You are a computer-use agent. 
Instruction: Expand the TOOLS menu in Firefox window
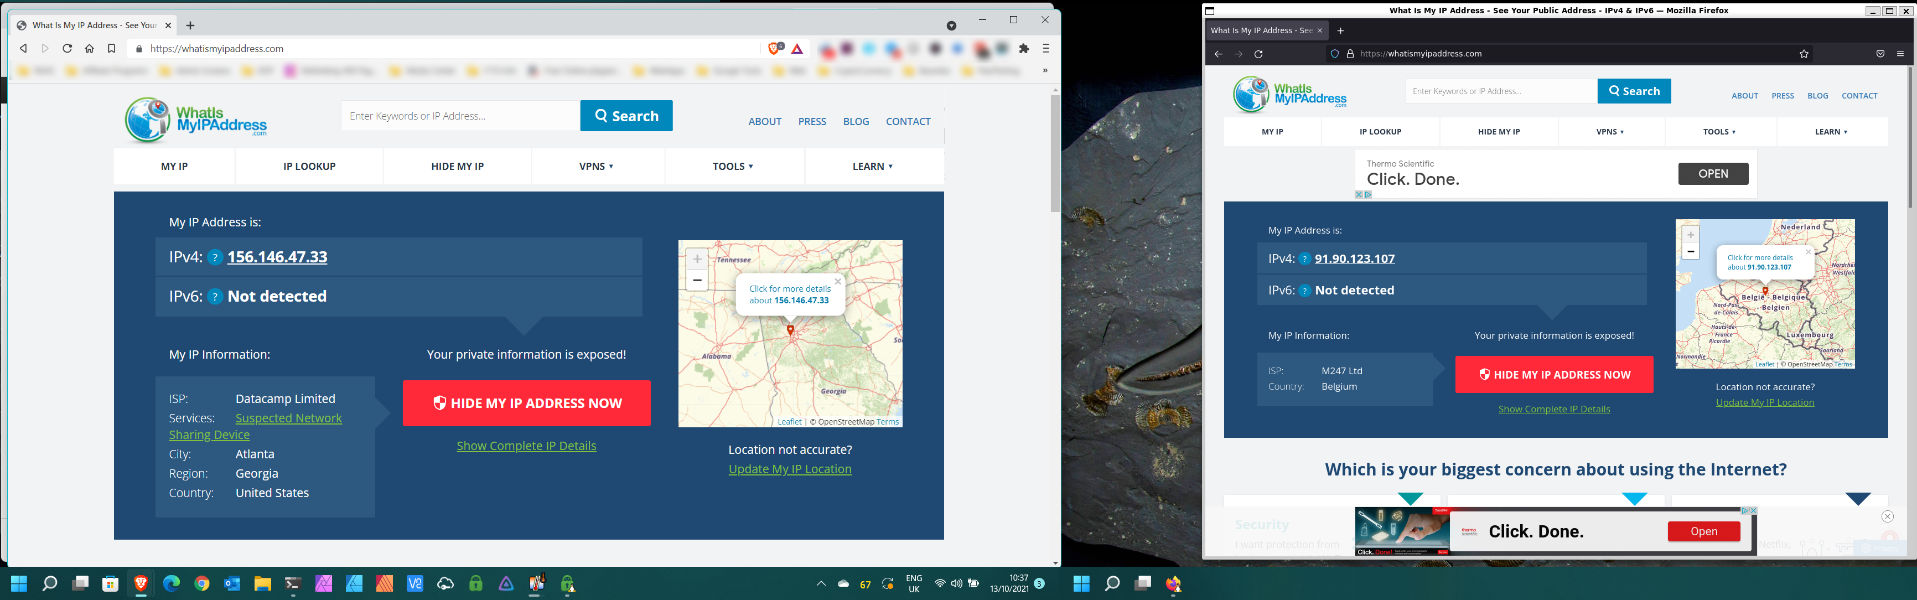[x=1720, y=132]
